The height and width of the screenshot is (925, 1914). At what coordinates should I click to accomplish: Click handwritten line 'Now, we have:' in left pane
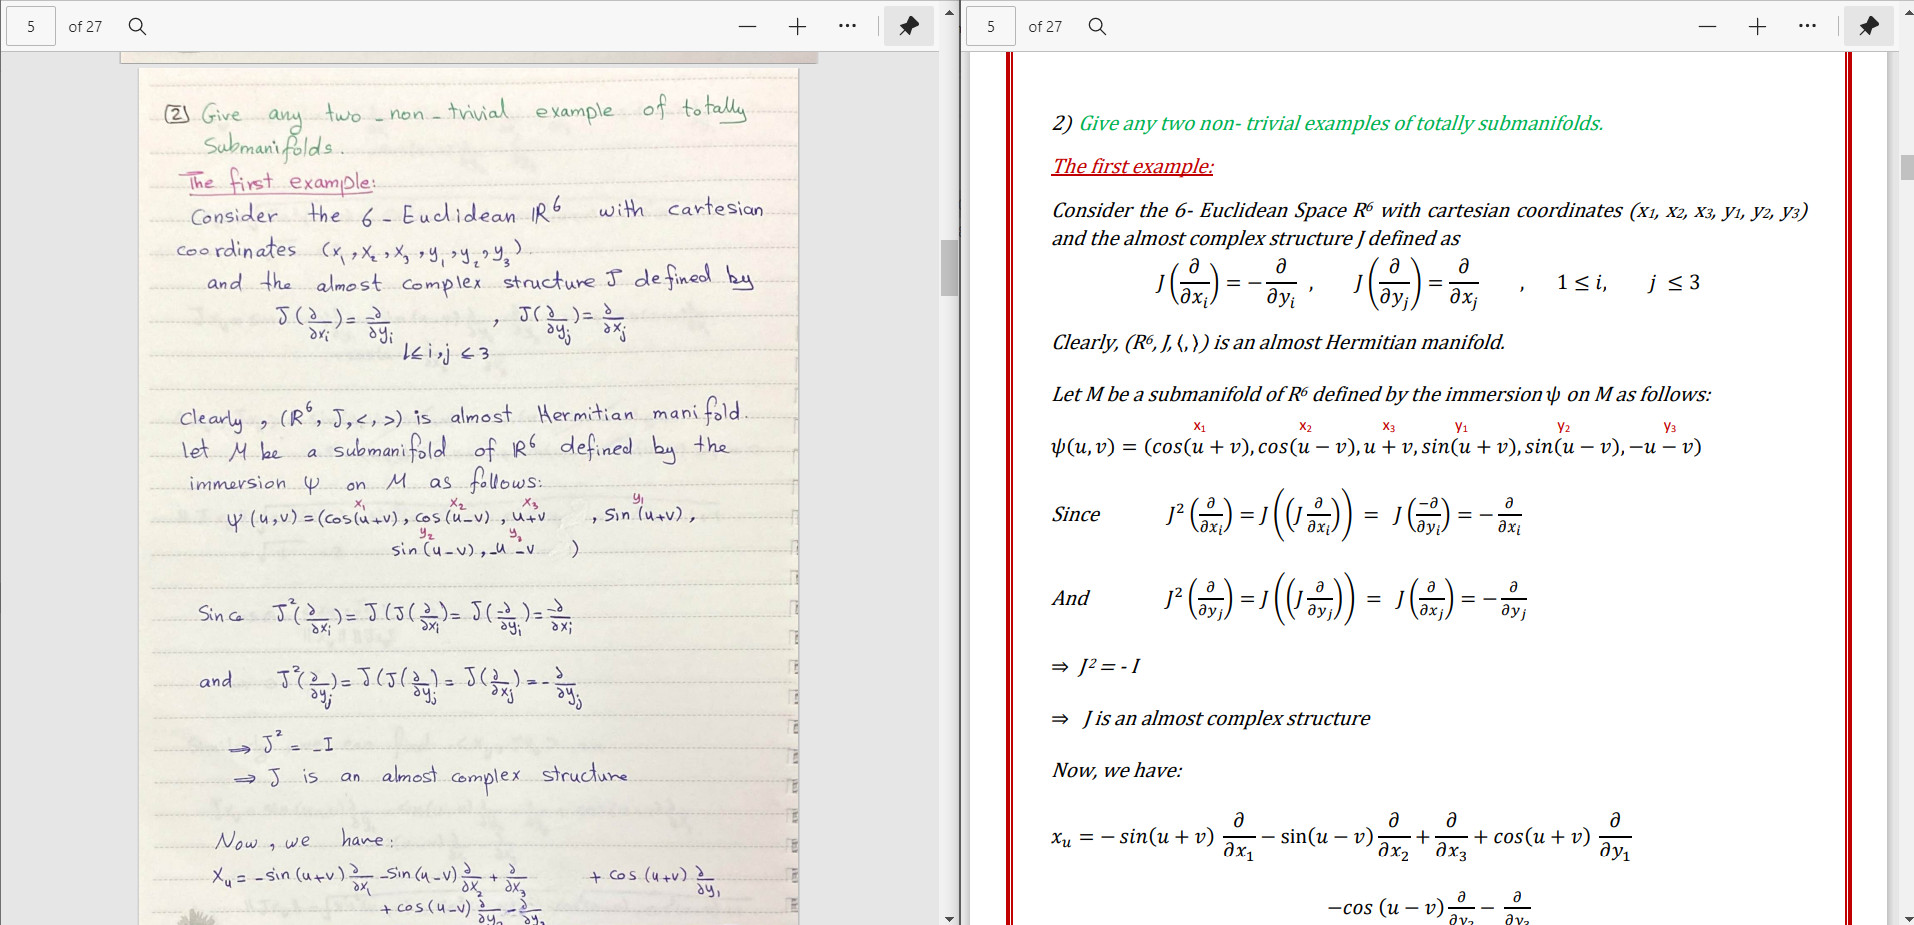[304, 840]
